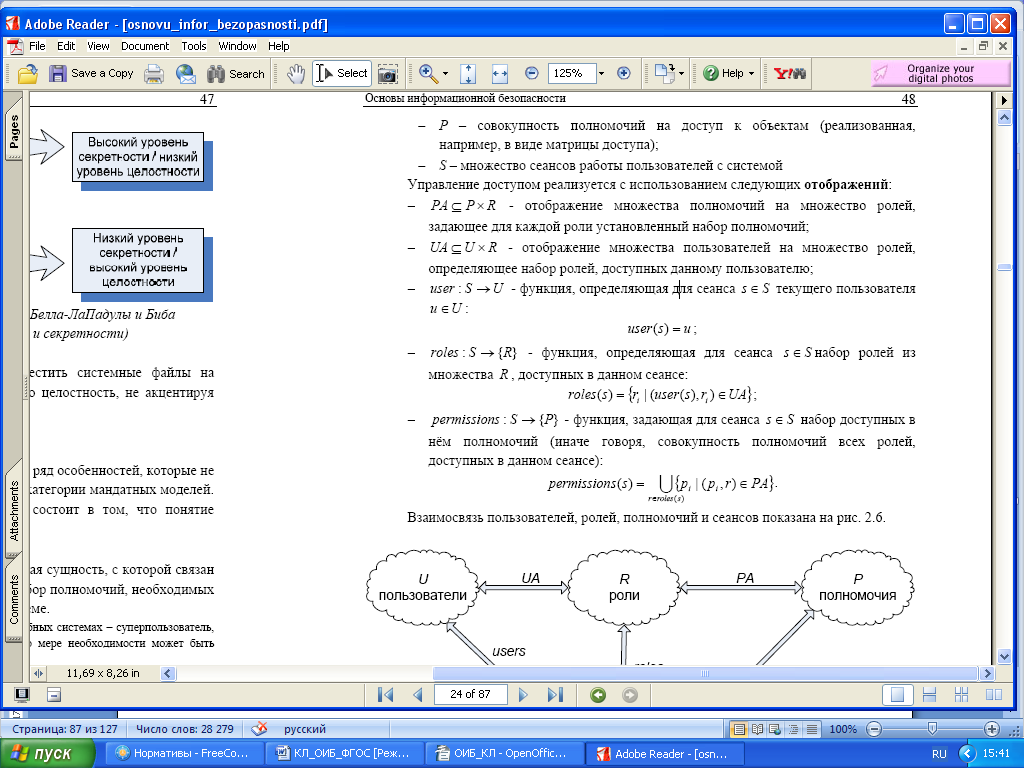Toggle full screen monitor icon at bottom left

(x=22, y=695)
